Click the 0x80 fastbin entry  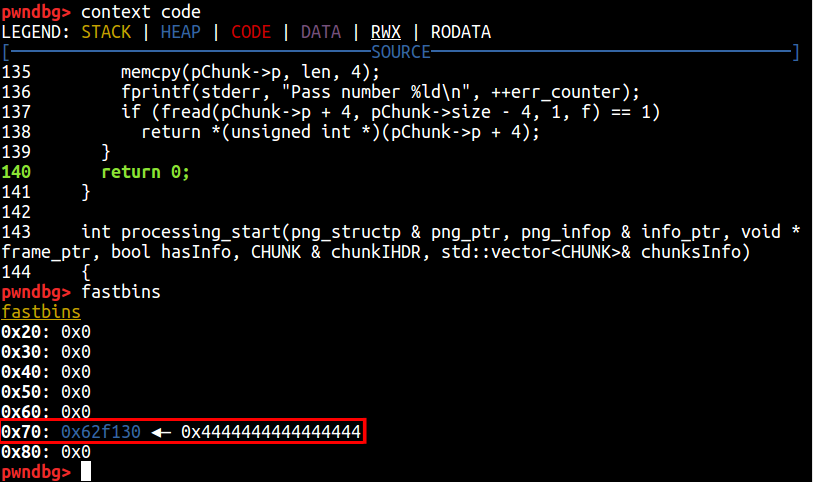pyautogui.click(x=45, y=452)
